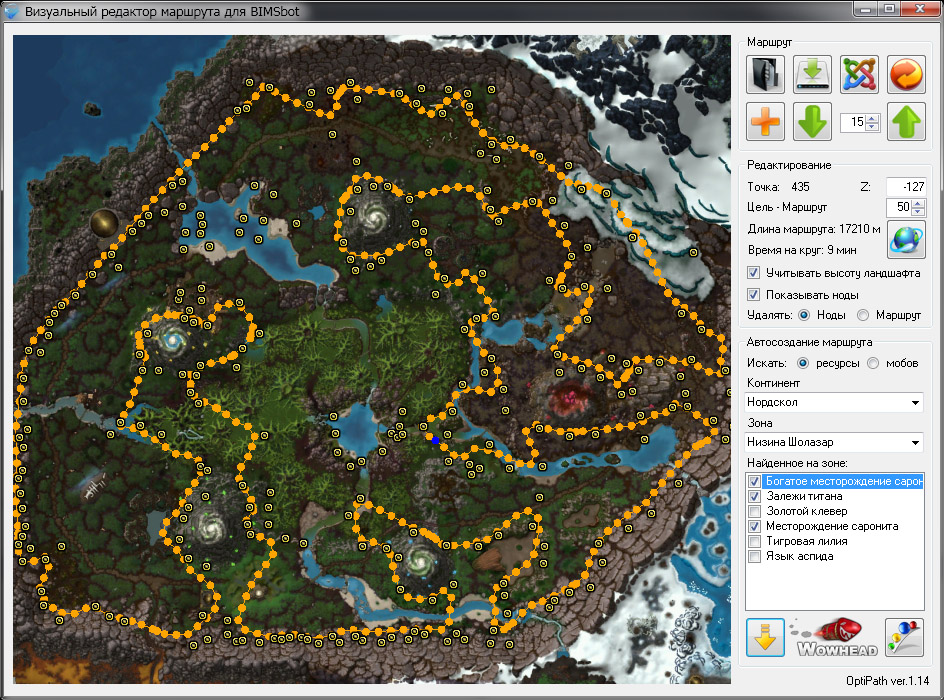Click the save-to-drive download icon
Screen dimensions: 944x700
tap(812, 74)
